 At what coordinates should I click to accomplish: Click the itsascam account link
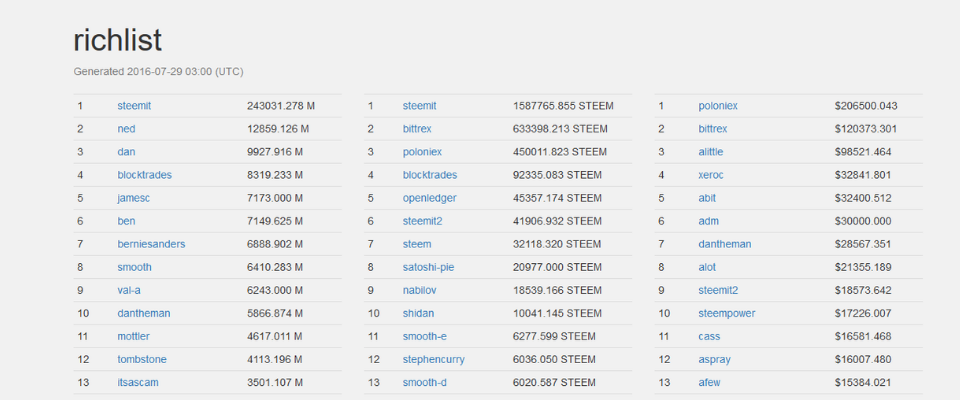point(138,383)
